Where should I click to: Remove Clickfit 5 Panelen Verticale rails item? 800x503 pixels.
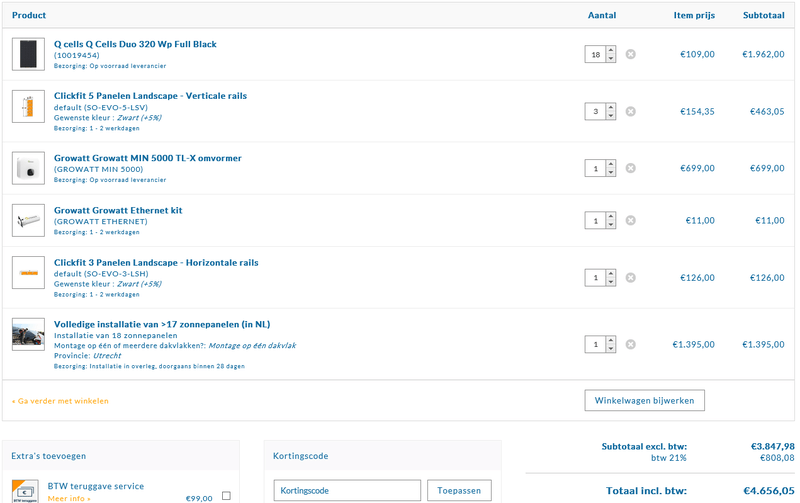click(630, 111)
